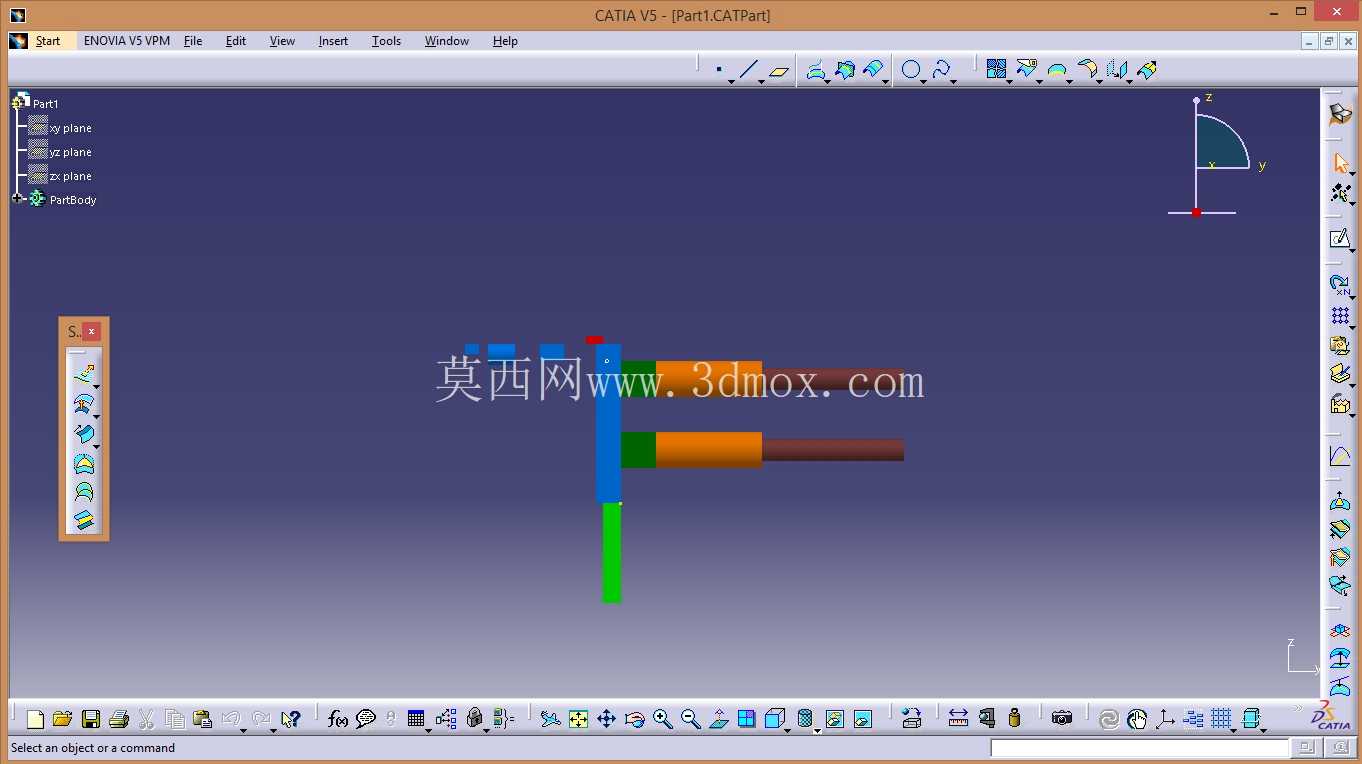The image size is (1362, 764).
Task: Expand the PartBody node in tree
Action: pos(17,199)
